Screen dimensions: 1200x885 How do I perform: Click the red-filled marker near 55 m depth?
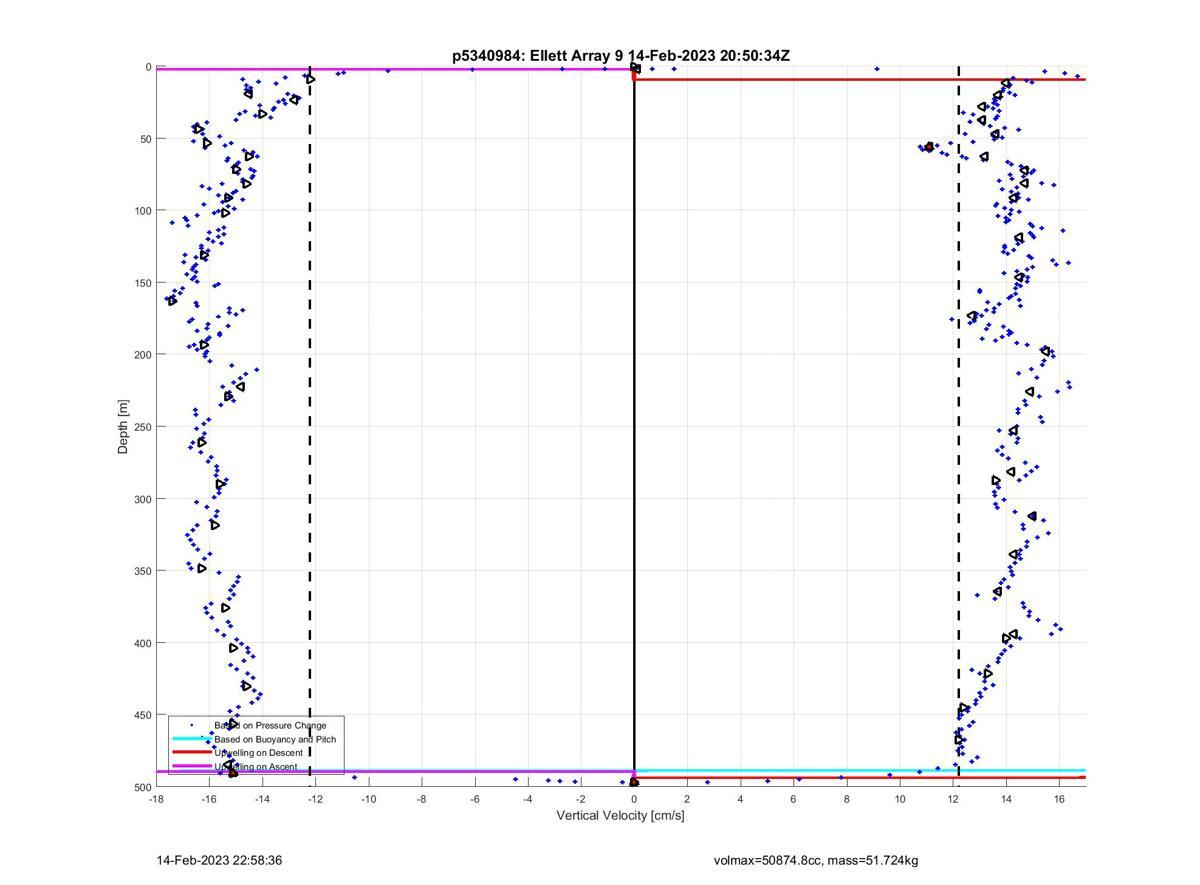coord(929,147)
